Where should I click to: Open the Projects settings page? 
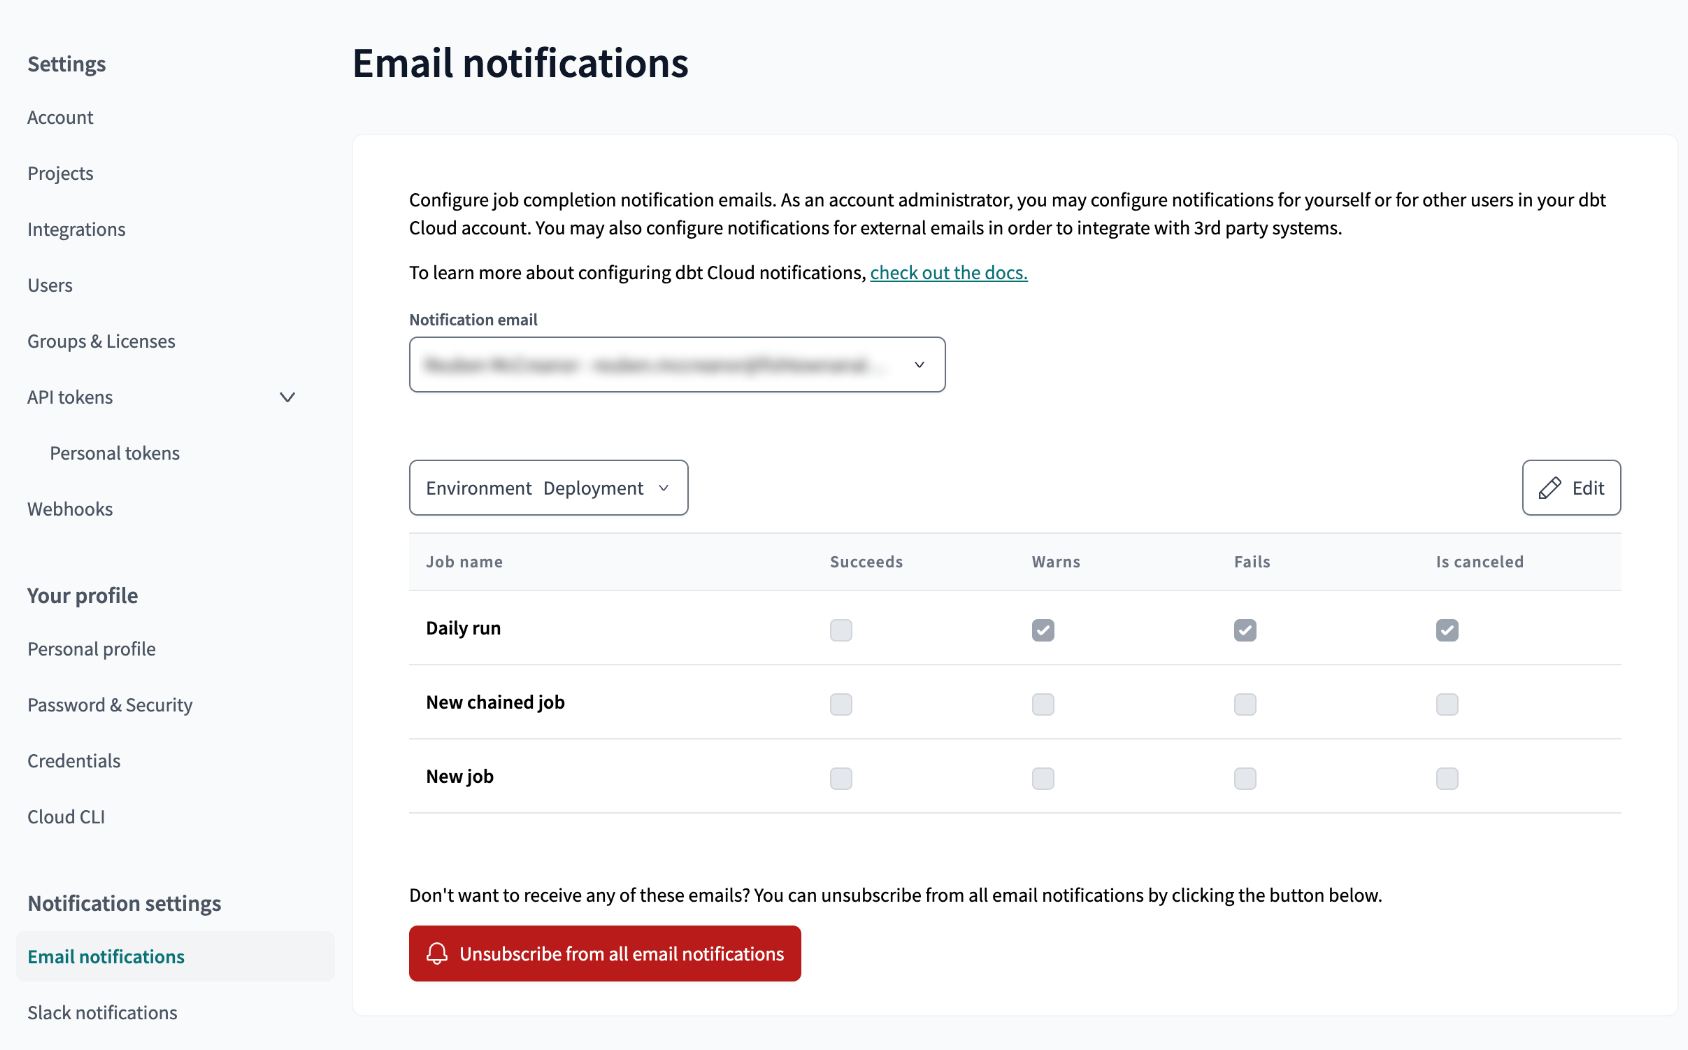click(60, 173)
